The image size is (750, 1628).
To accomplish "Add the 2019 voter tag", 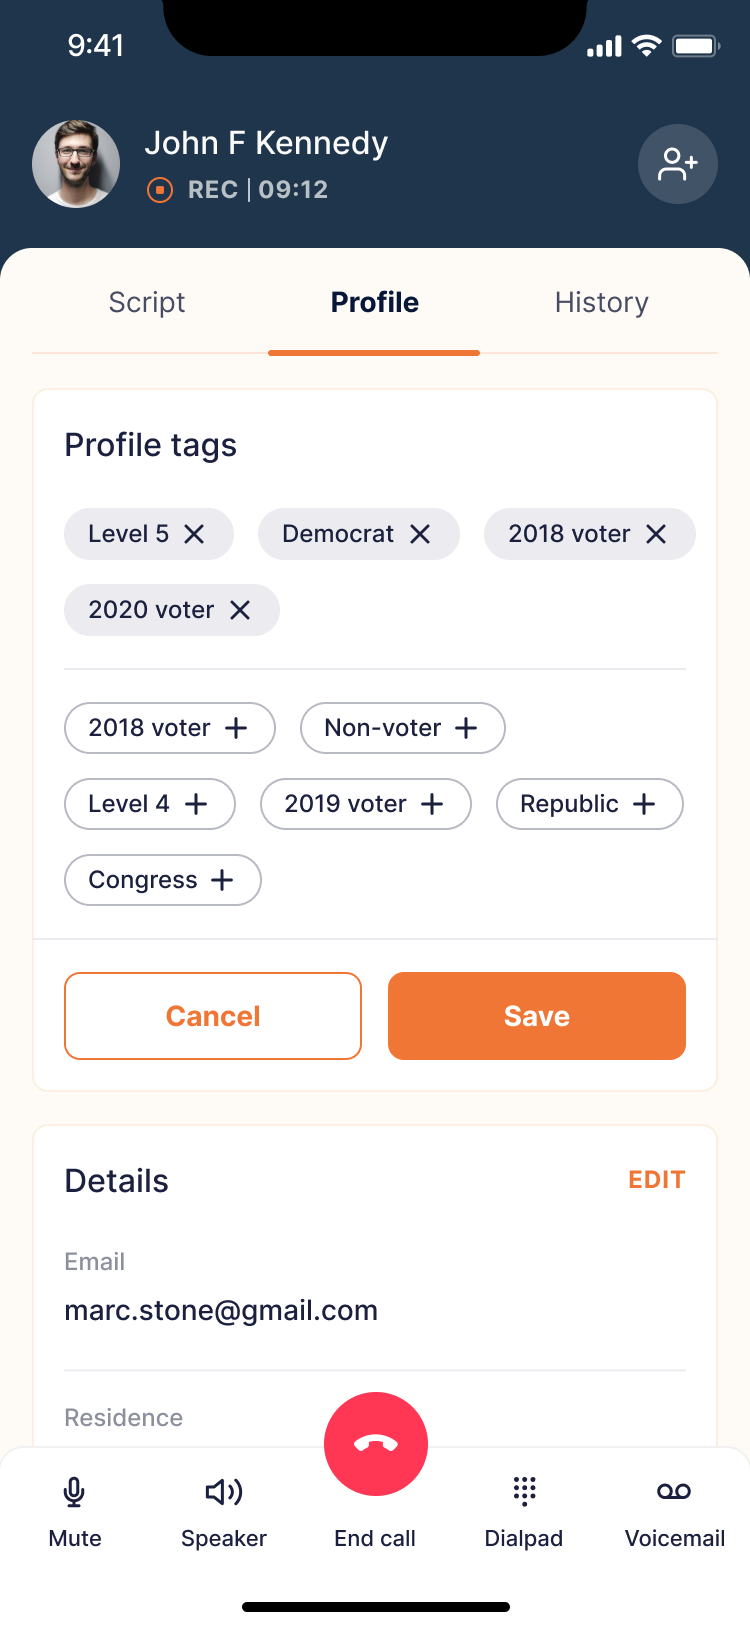I will [x=432, y=804].
